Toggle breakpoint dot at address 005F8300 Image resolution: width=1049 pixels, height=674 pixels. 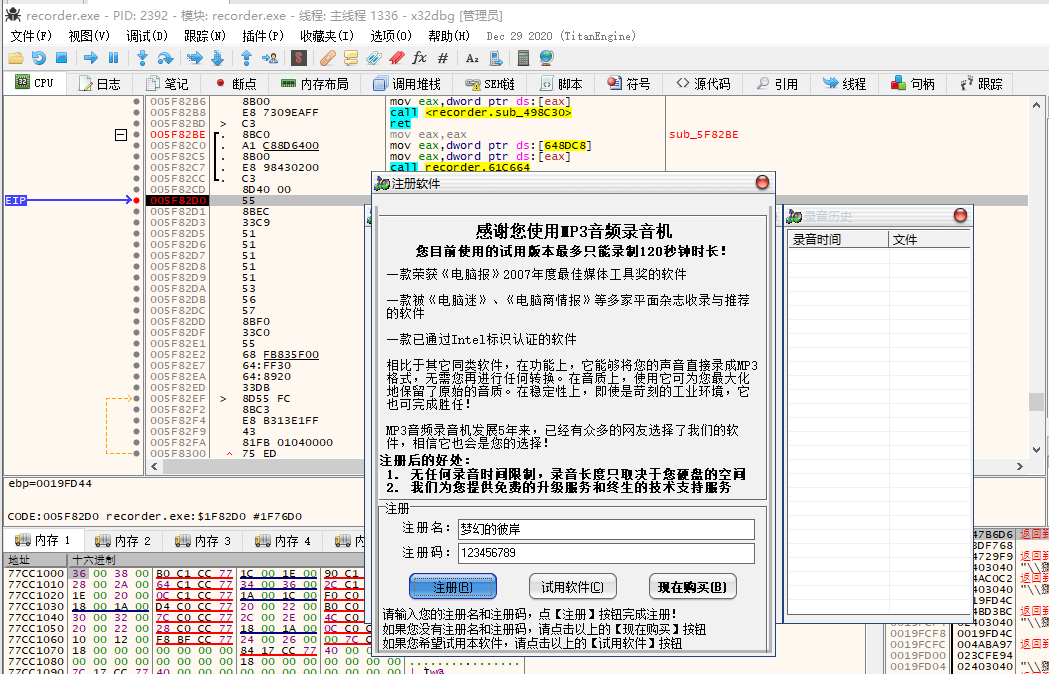click(x=136, y=453)
